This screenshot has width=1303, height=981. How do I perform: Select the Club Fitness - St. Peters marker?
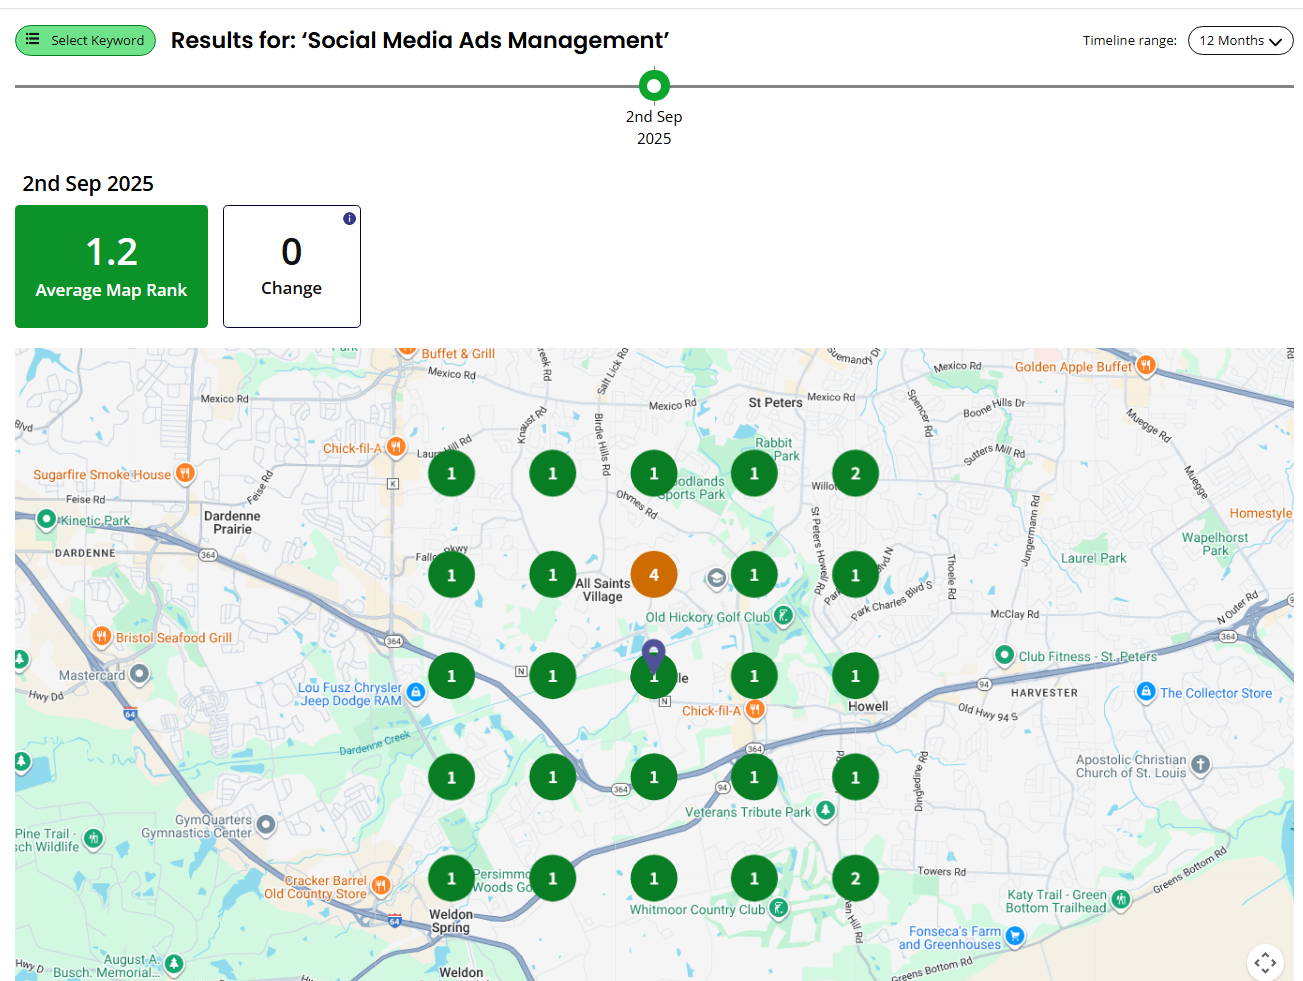1003,656
